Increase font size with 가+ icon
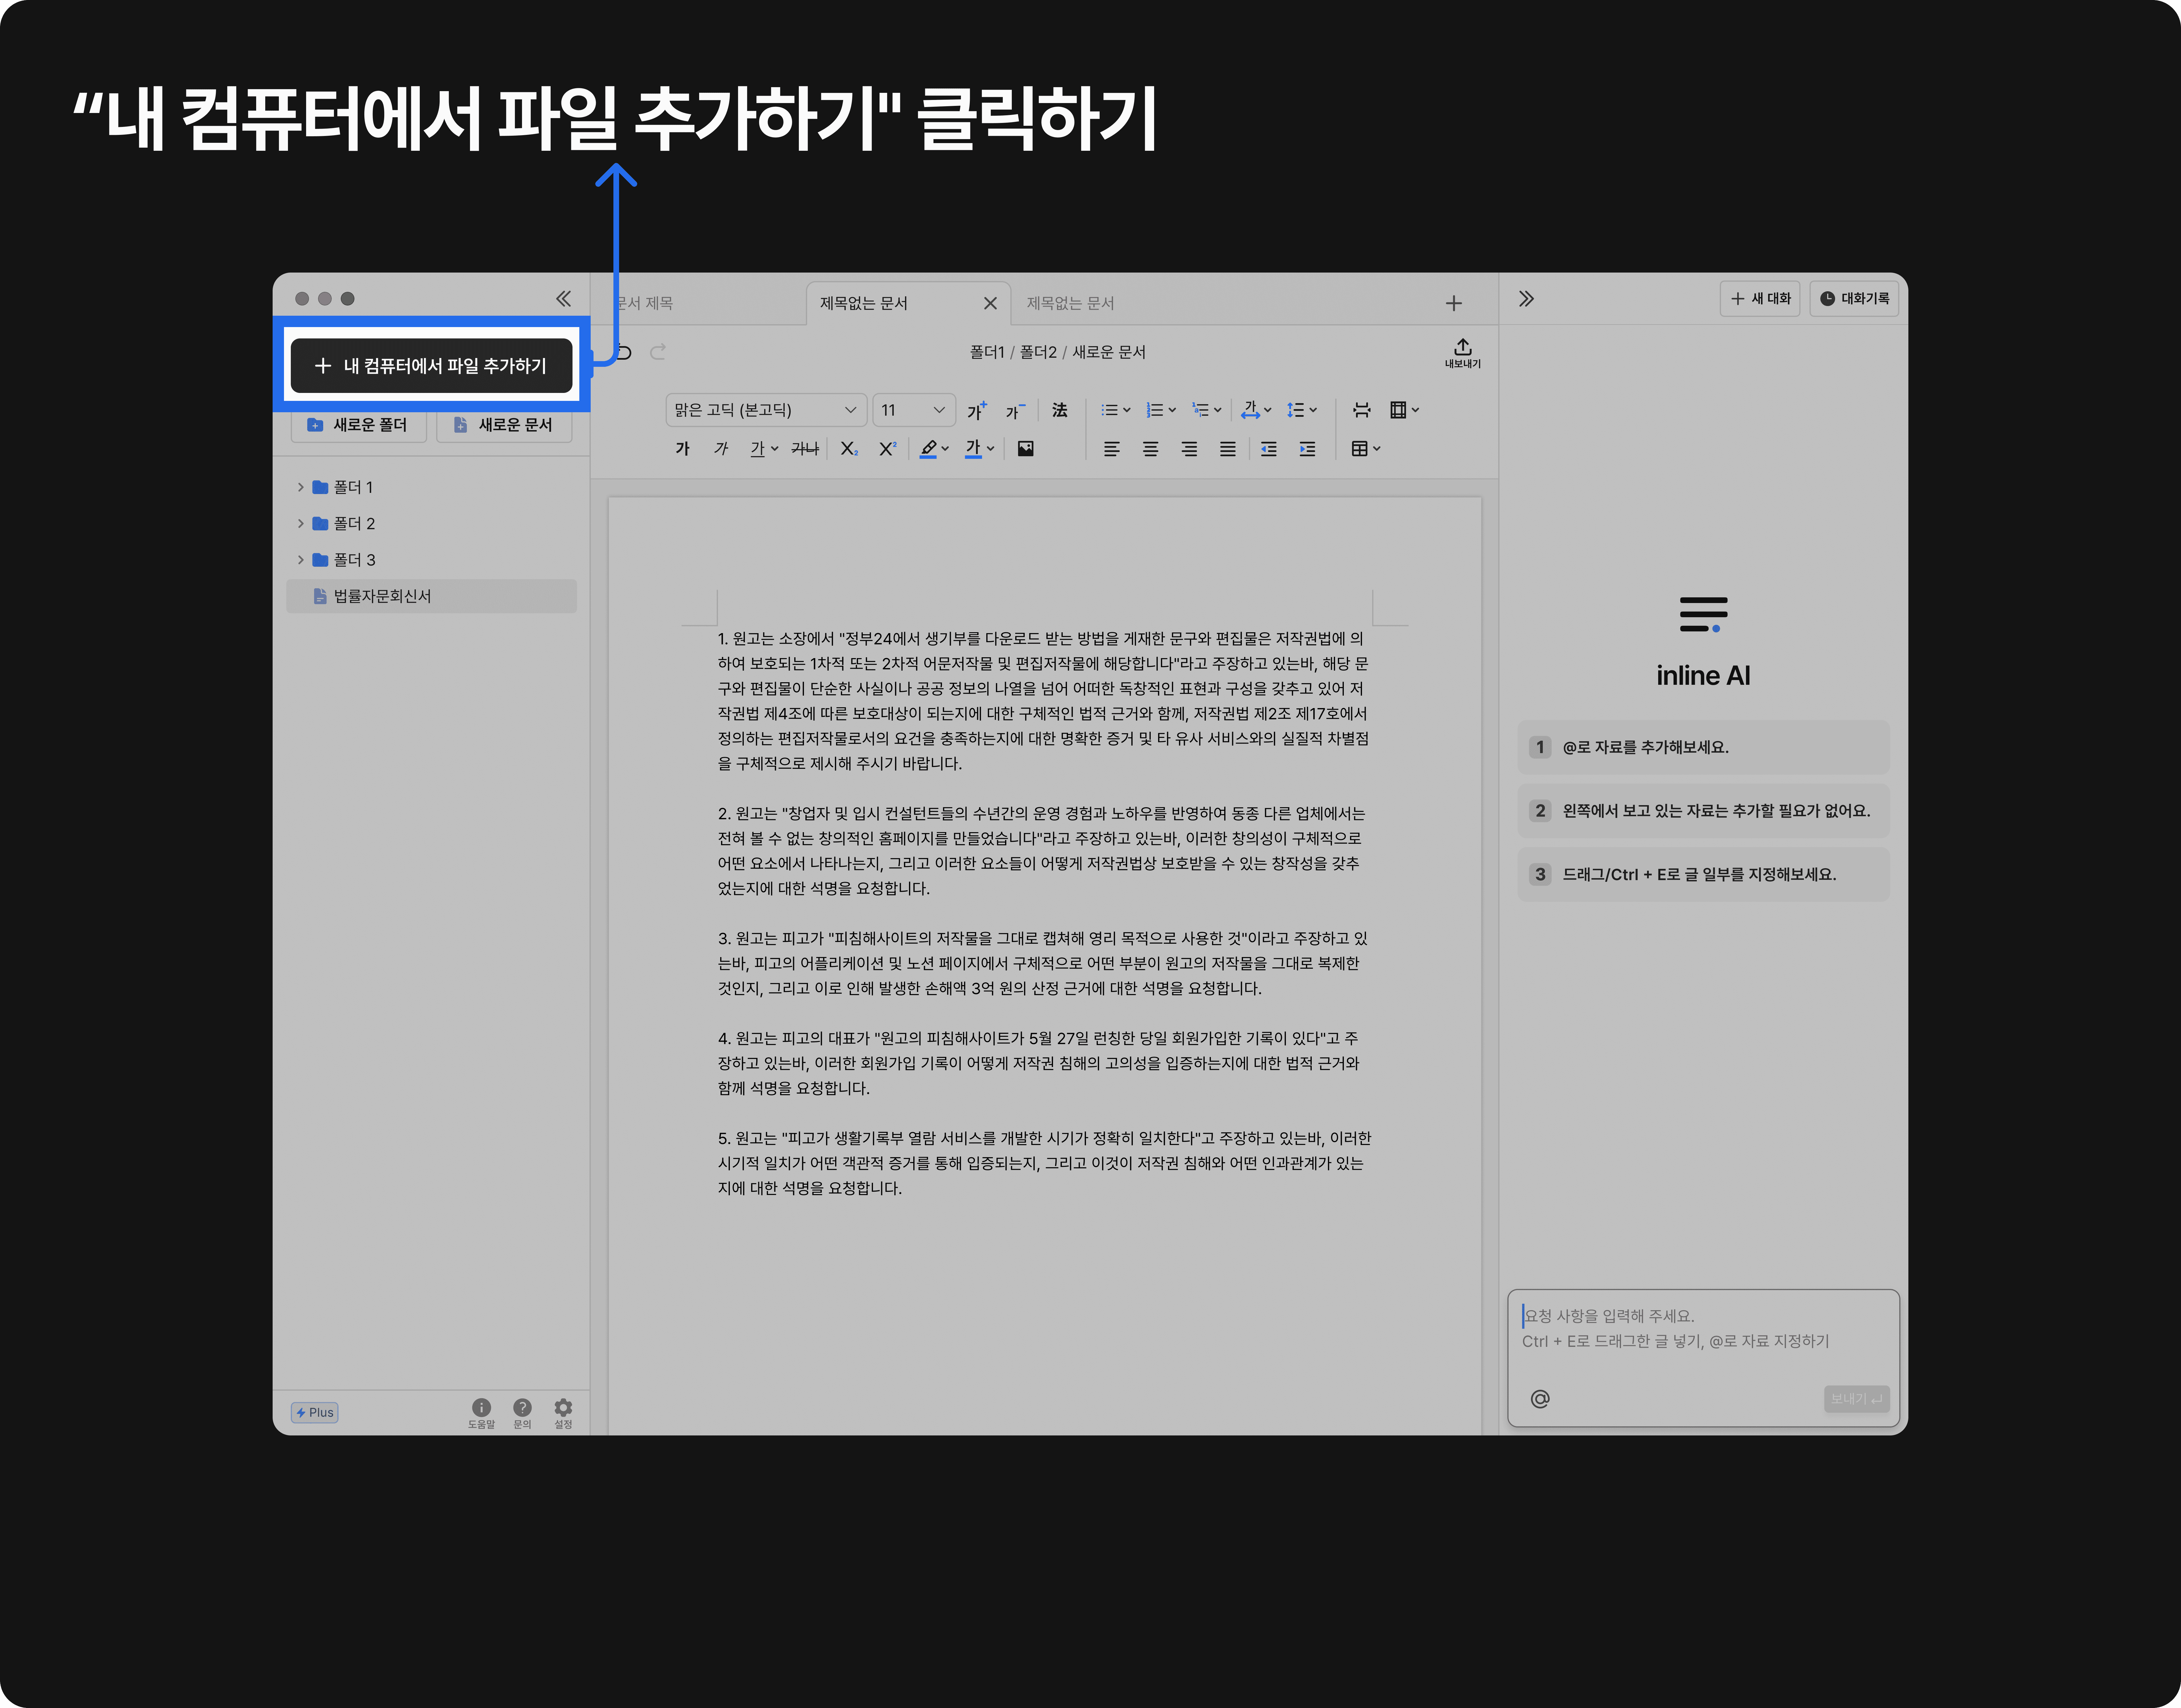 click(977, 410)
